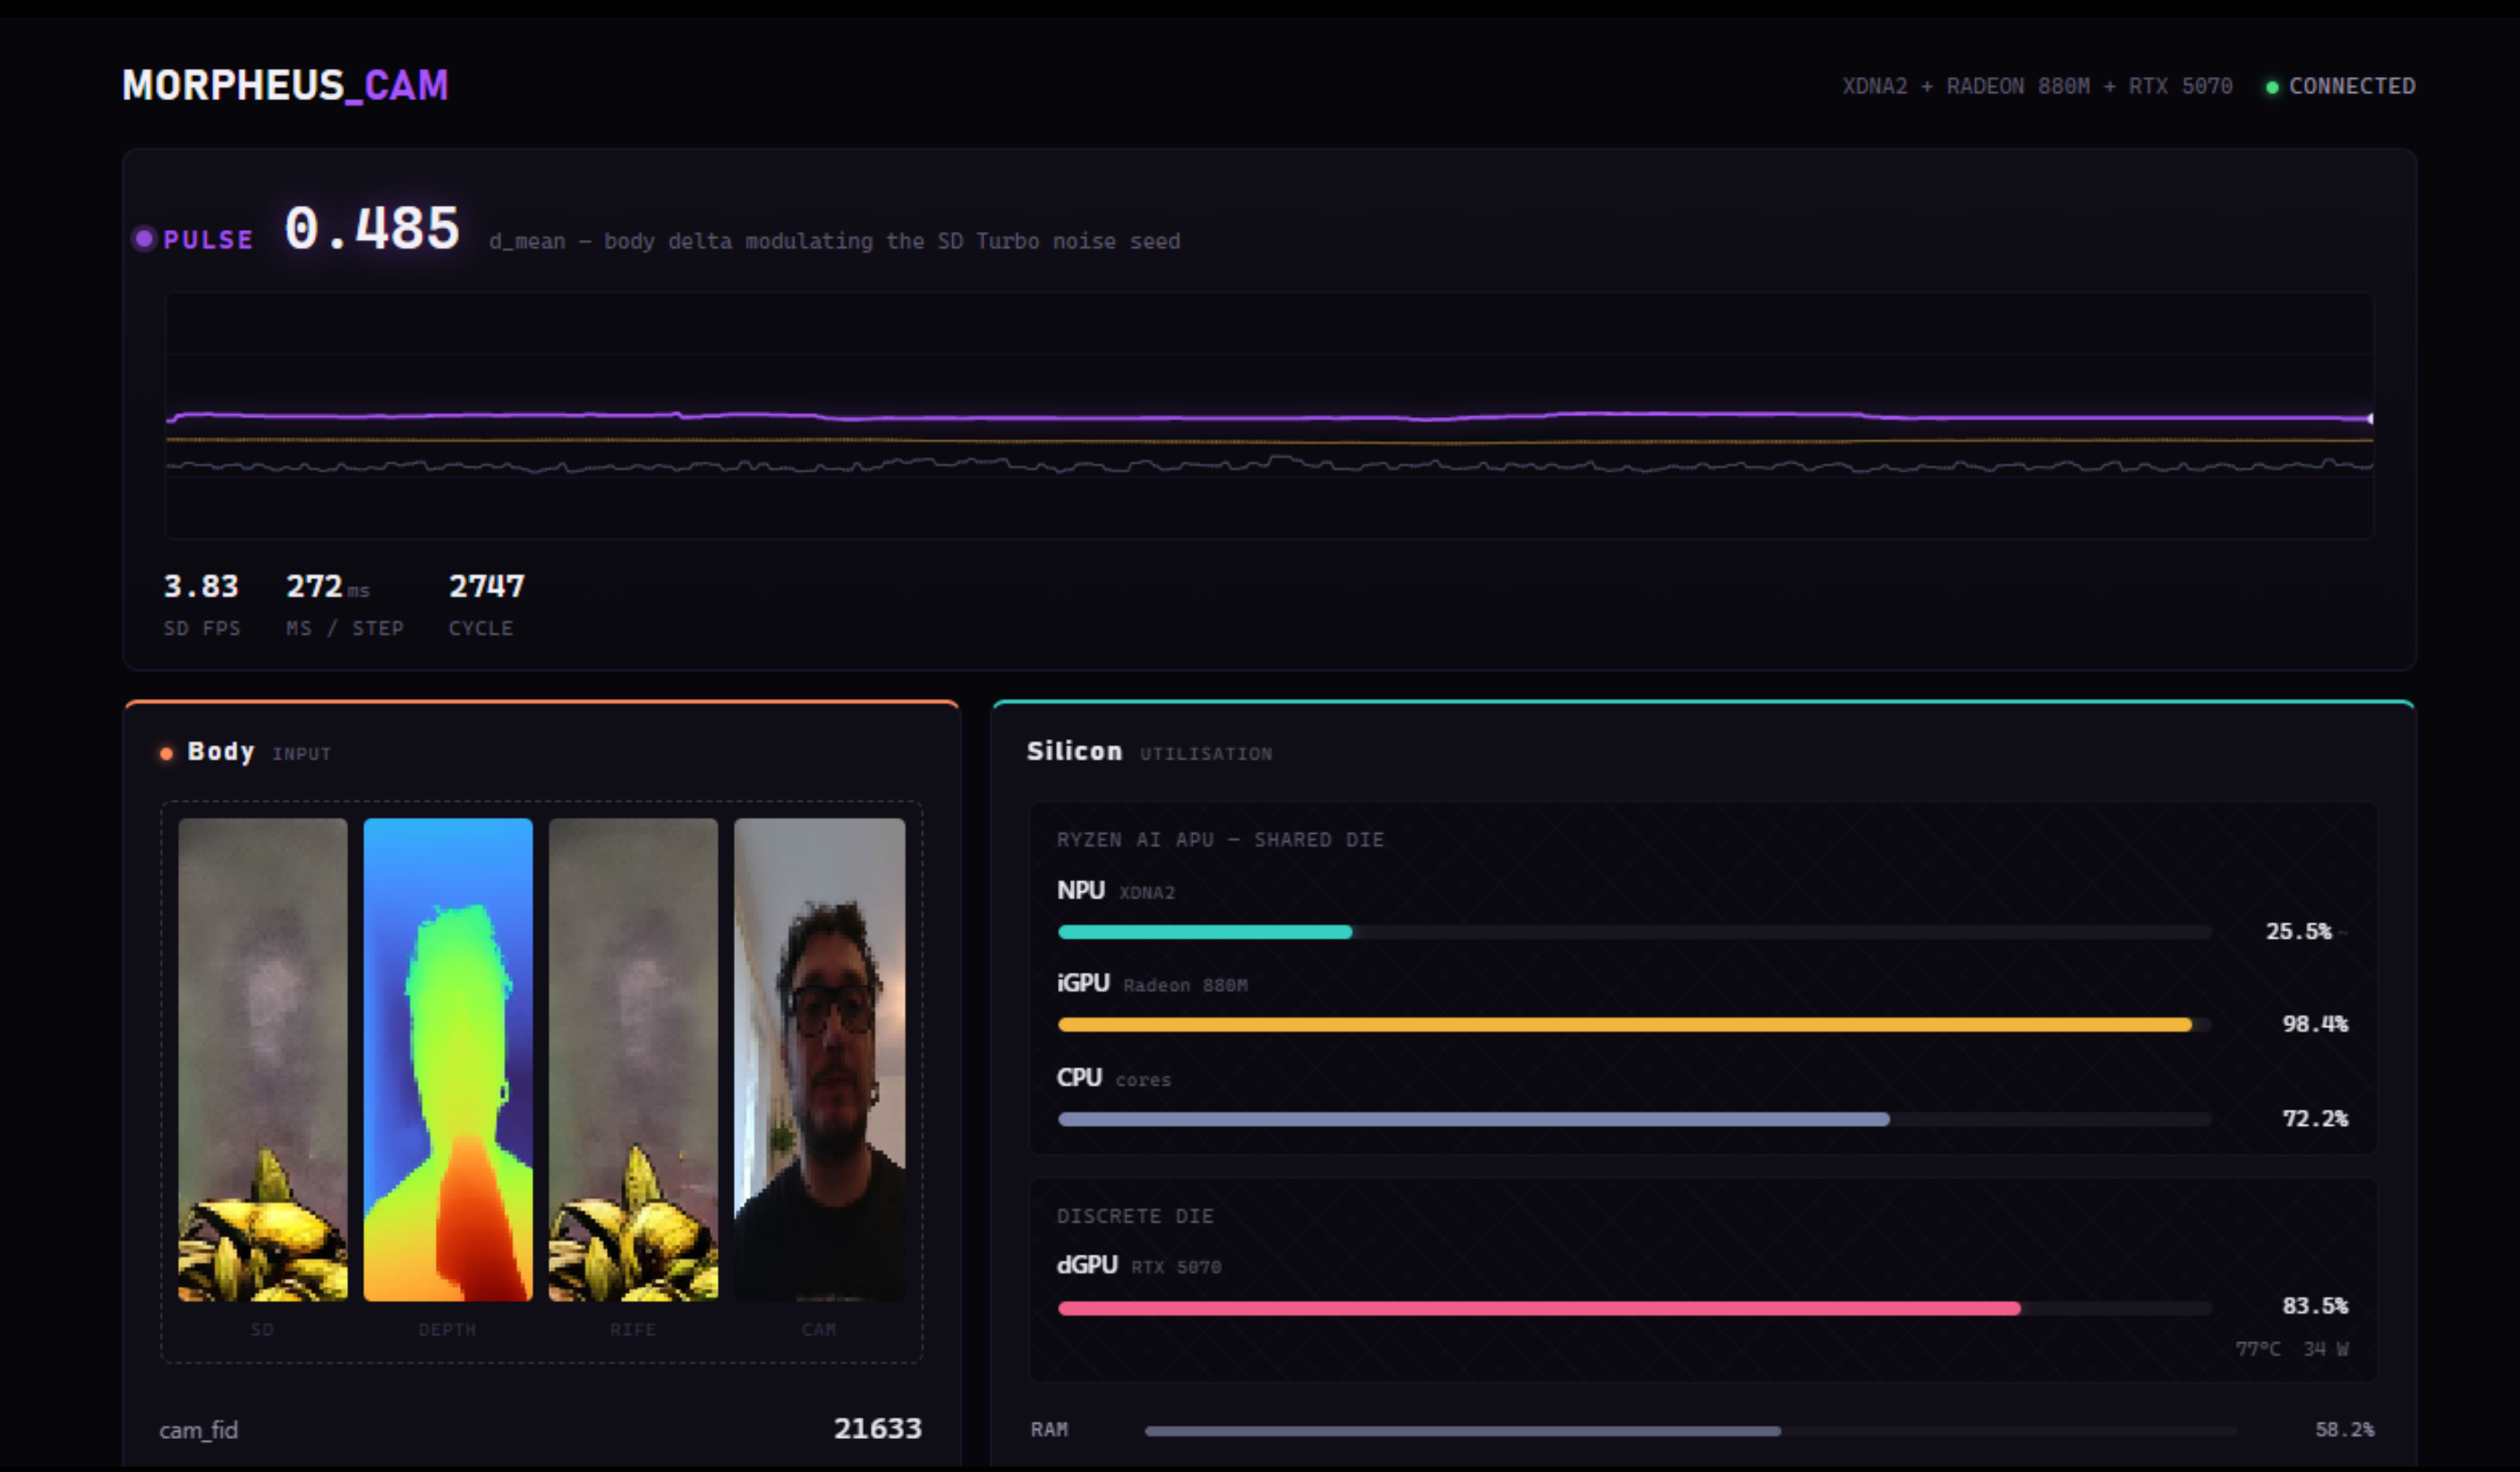Click the CONNECTED status label
Viewport: 2520px width, 1472px height.
2352,86
